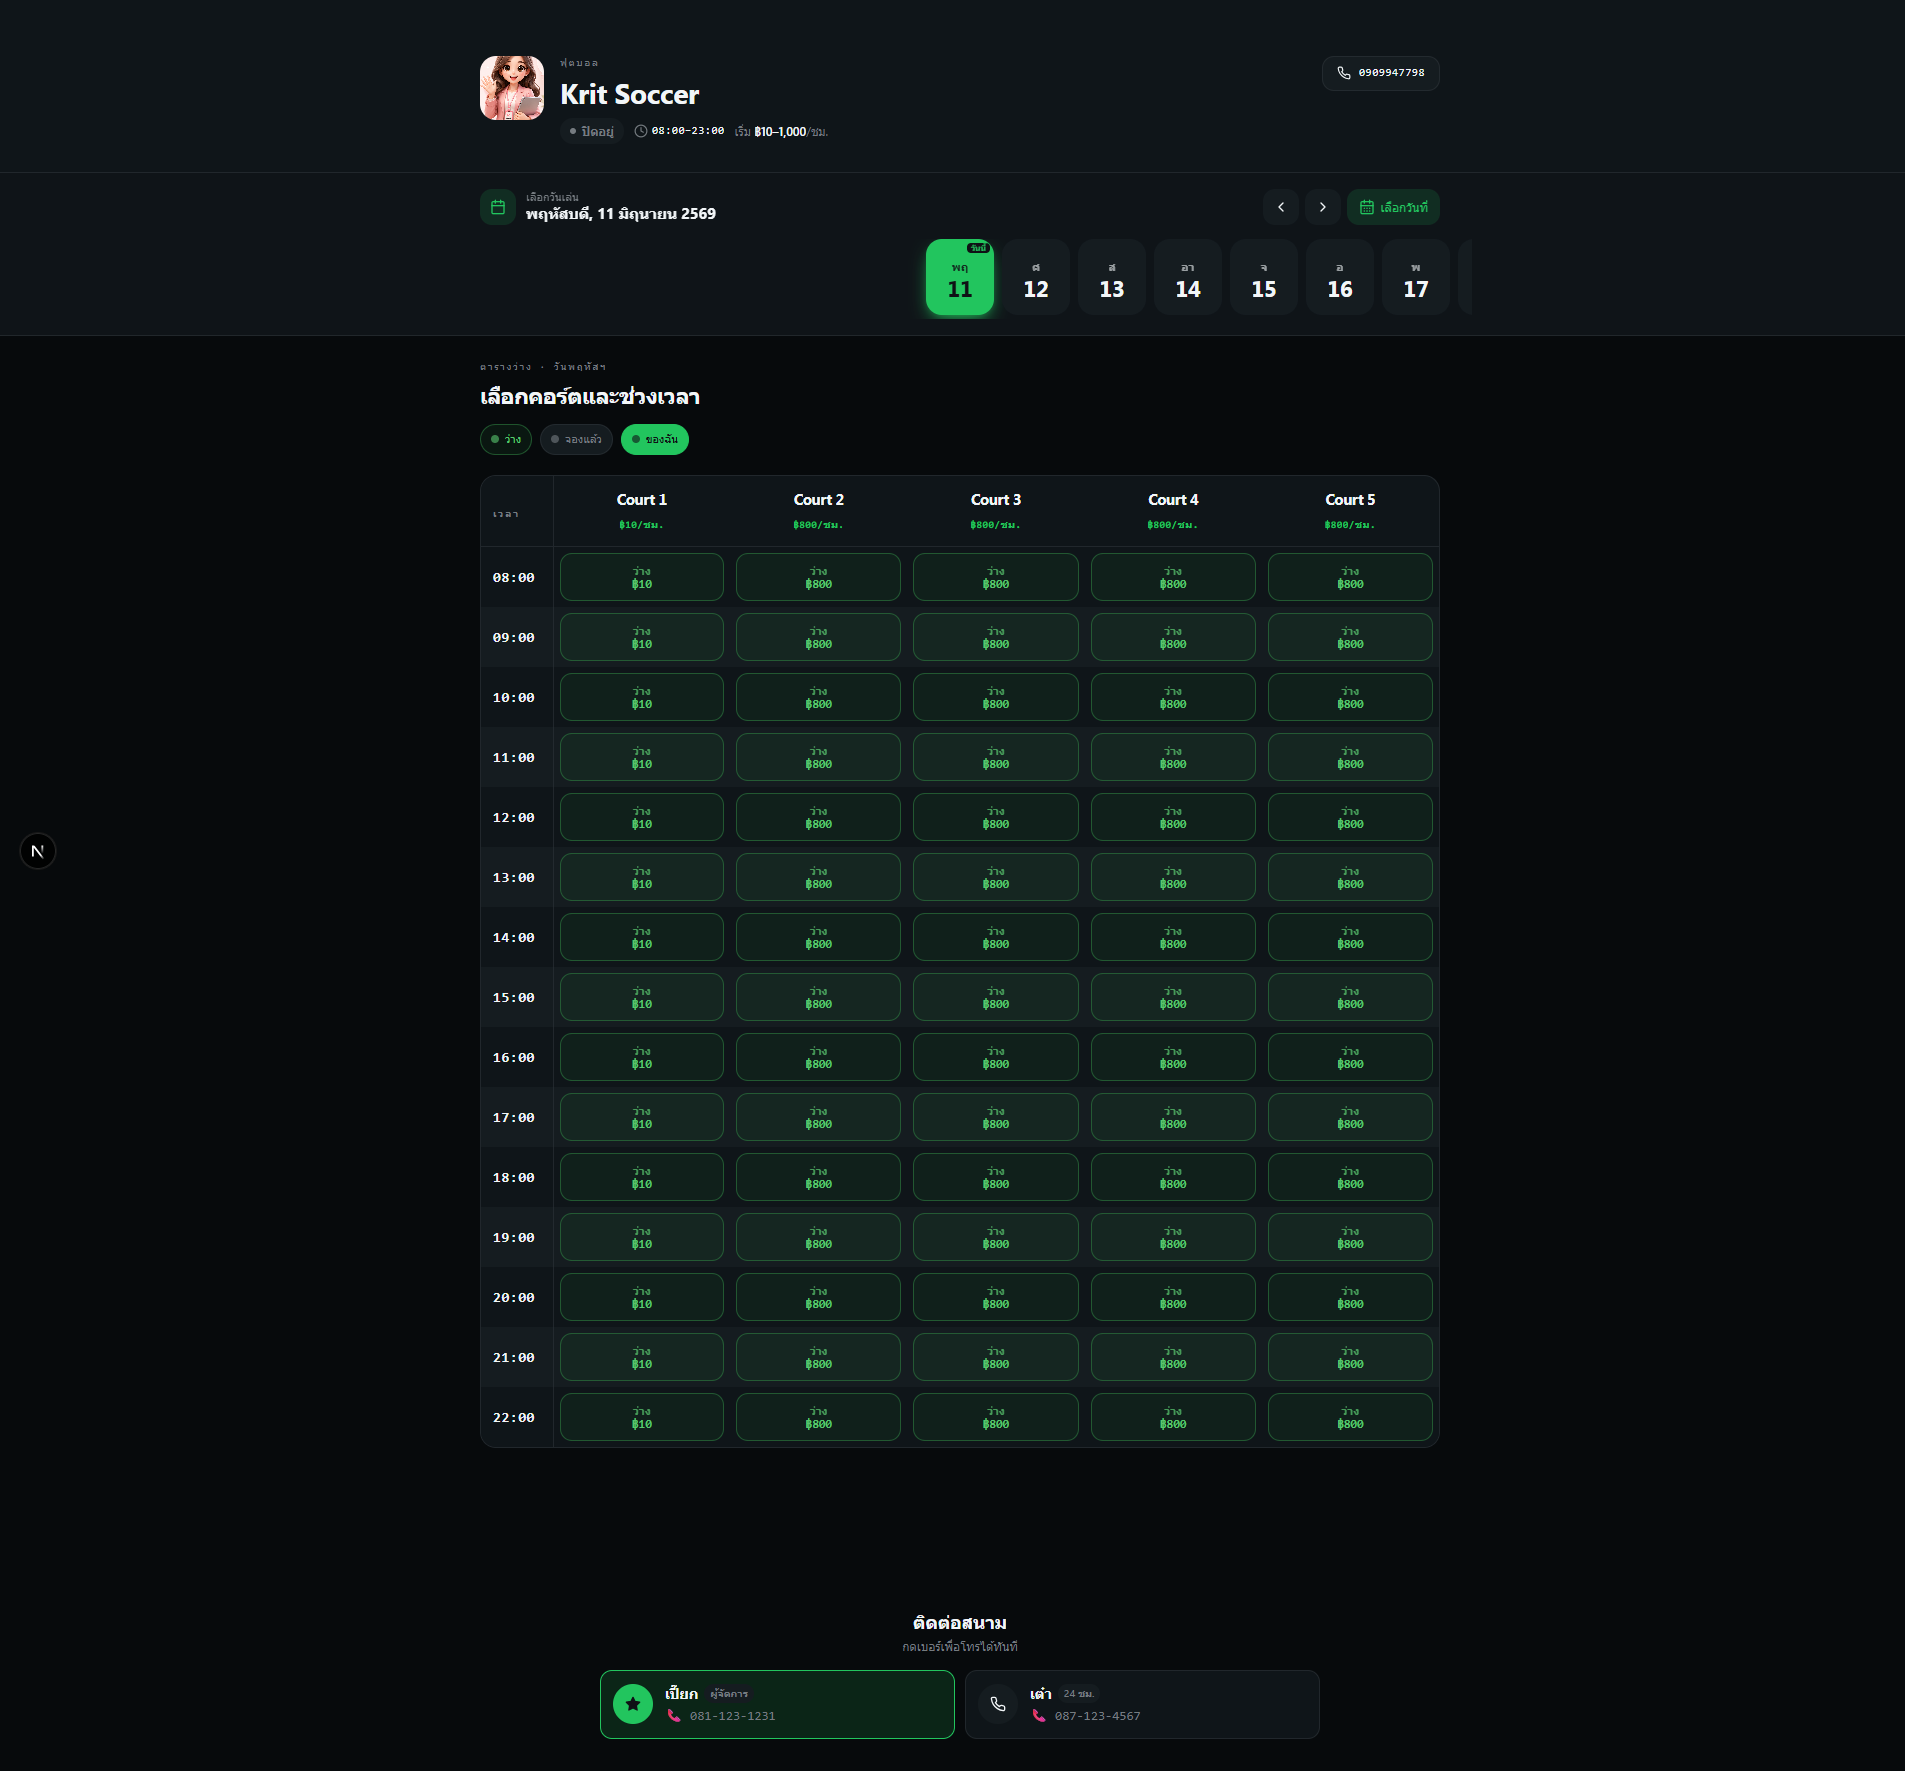The image size is (1905, 1771).
Task: Click the Court 1 column header
Action: click(x=642, y=511)
